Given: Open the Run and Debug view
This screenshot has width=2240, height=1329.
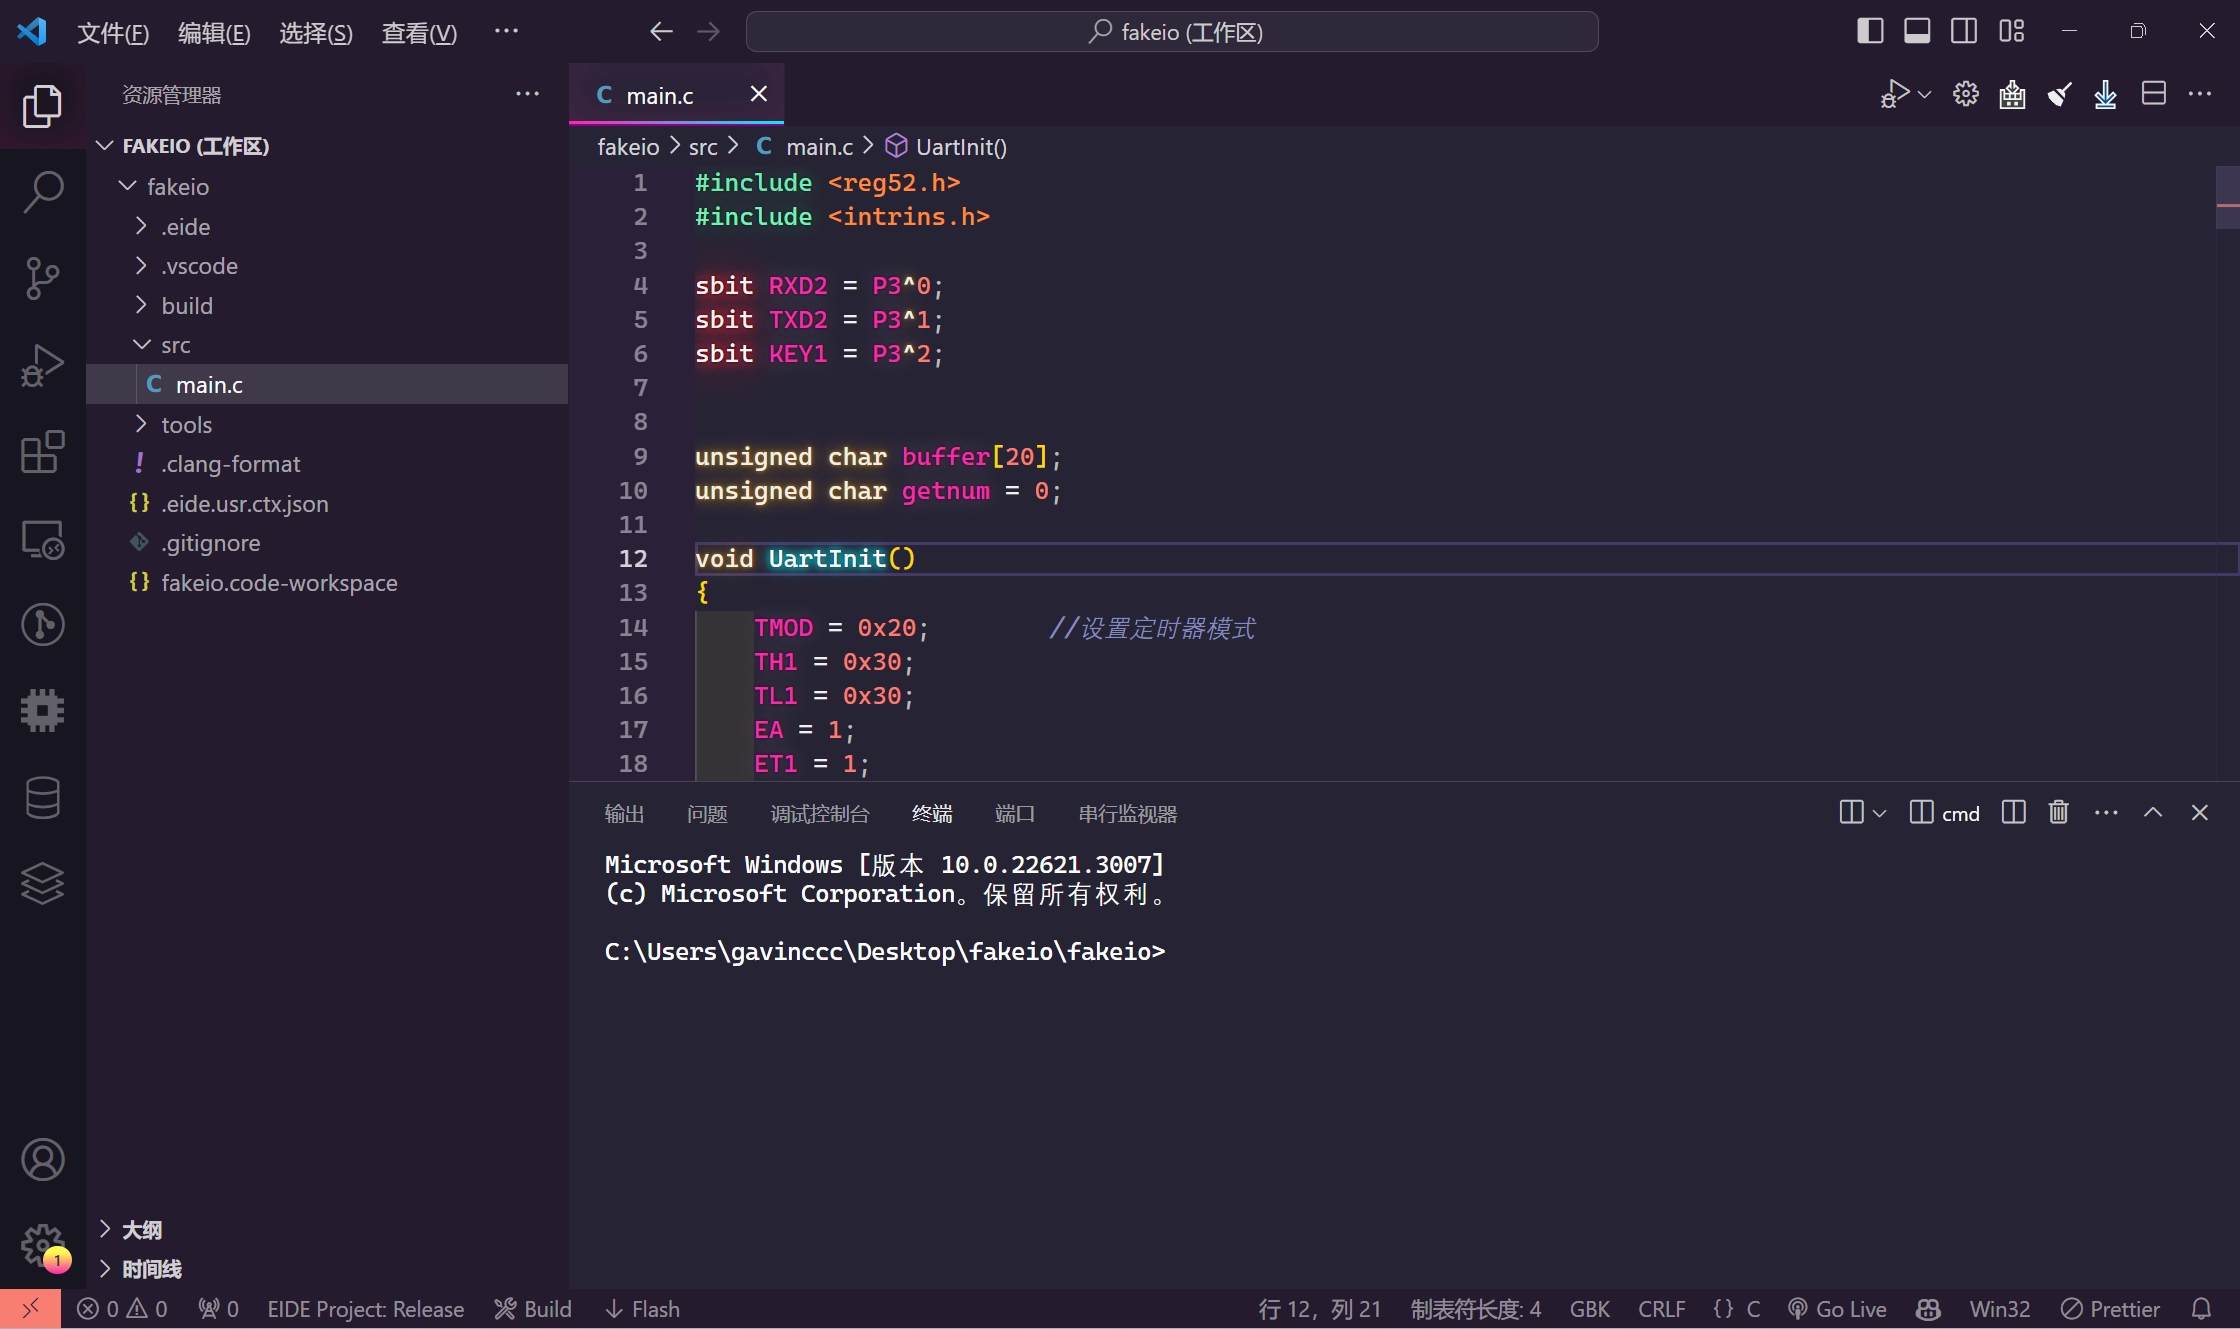Looking at the screenshot, I should [42, 365].
